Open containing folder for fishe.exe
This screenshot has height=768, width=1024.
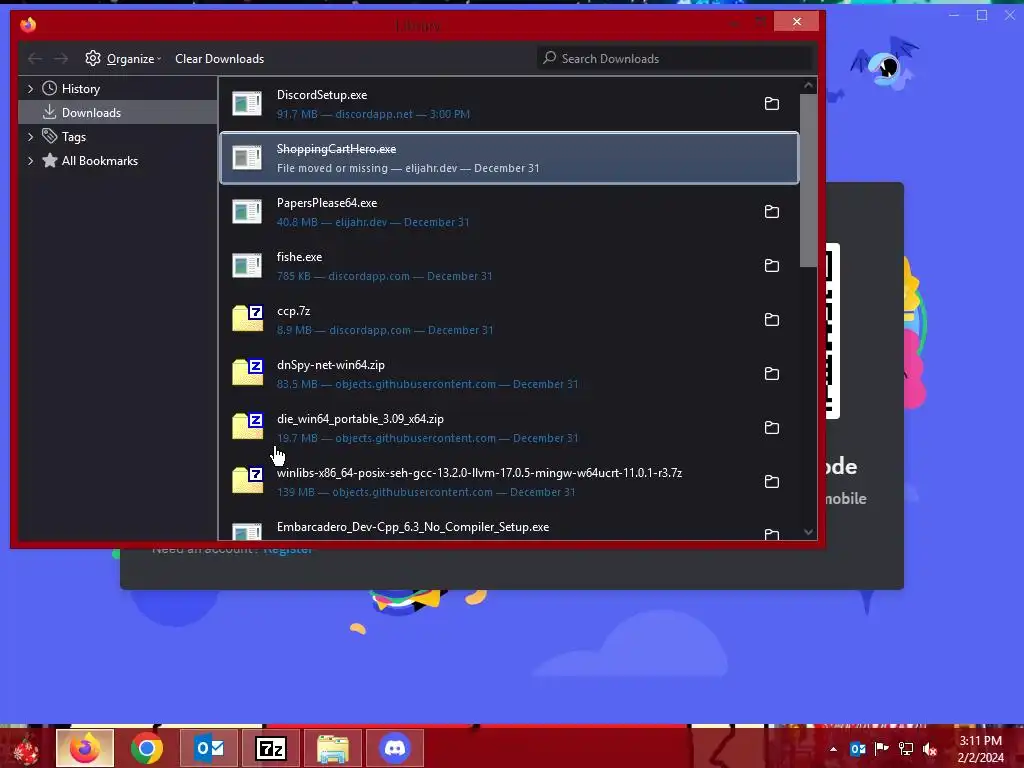coord(771,266)
